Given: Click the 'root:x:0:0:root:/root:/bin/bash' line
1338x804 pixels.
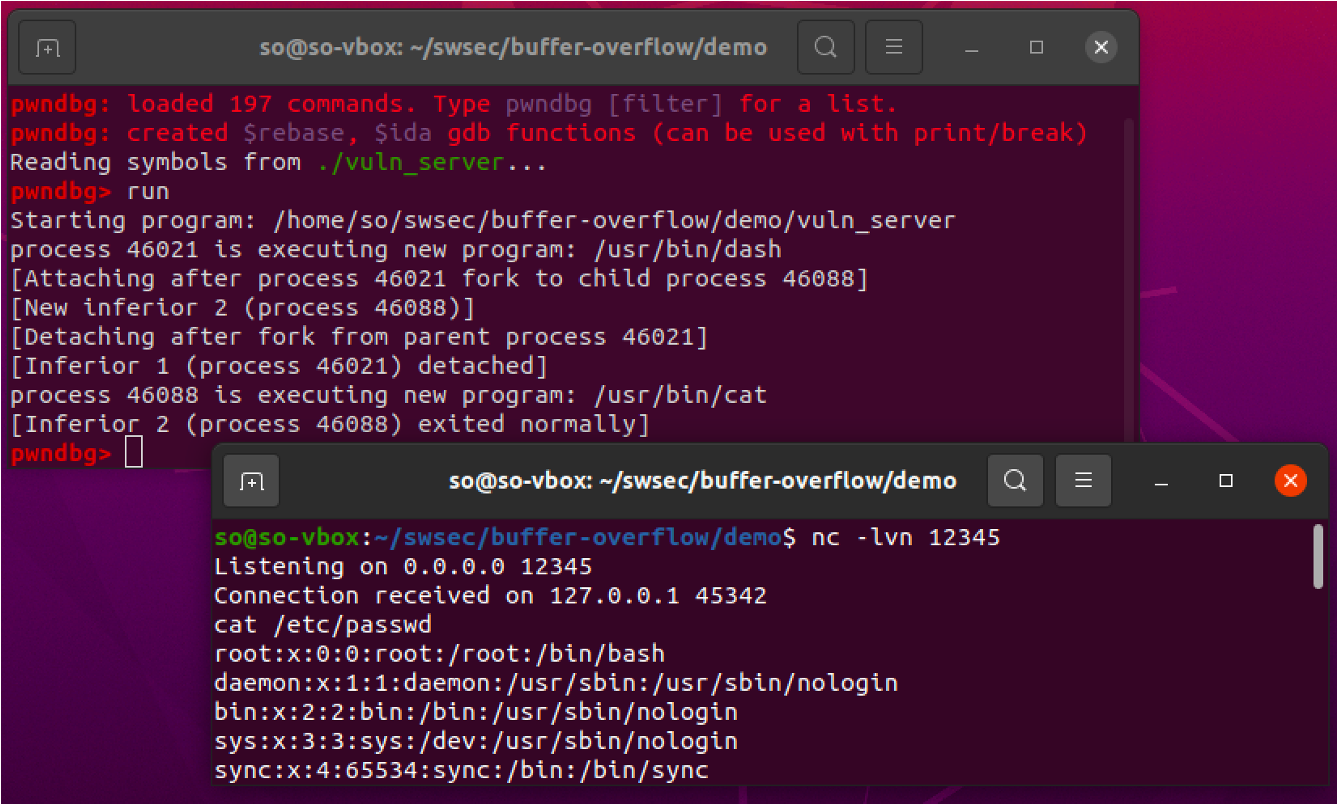Looking at the screenshot, I should pos(440,654).
